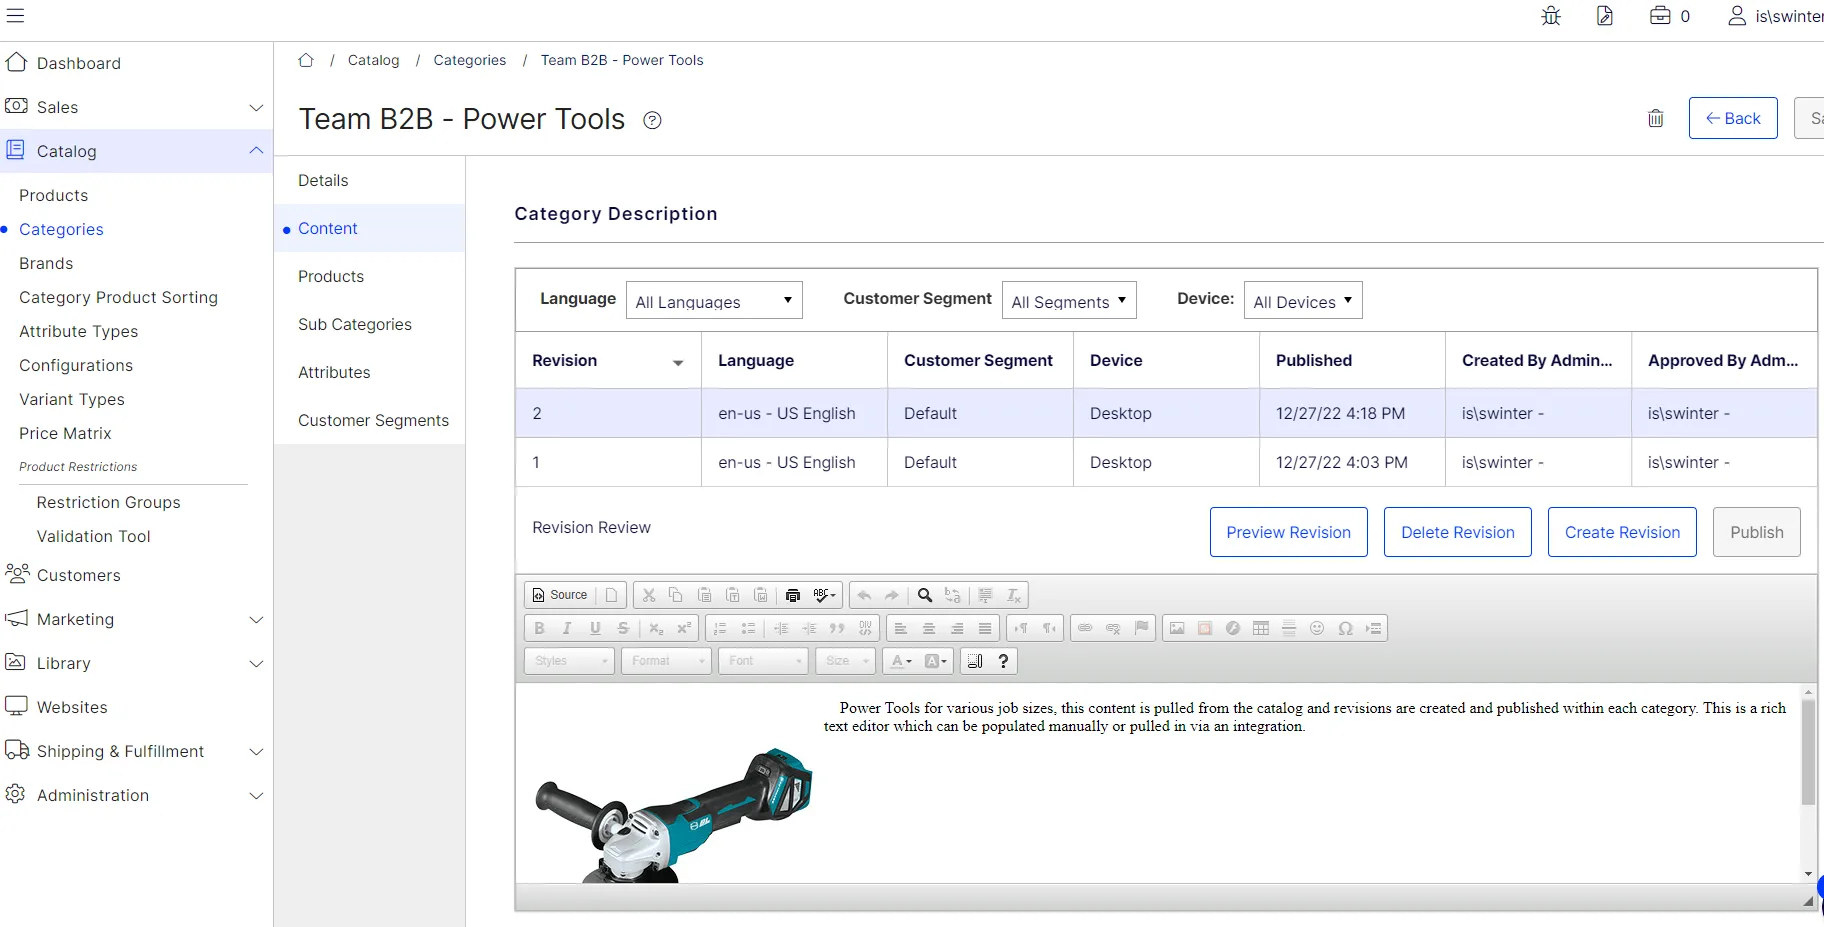
Task: Open the text color picker in editor
Action: tap(901, 661)
